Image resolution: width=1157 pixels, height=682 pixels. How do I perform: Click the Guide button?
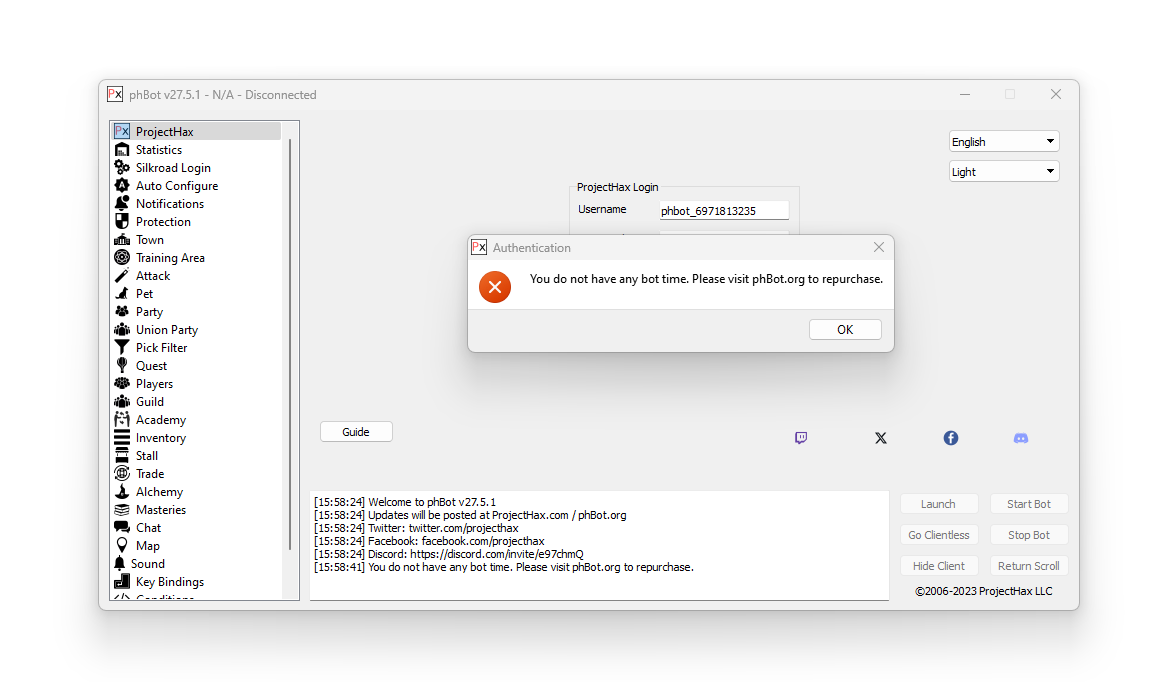coord(356,432)
